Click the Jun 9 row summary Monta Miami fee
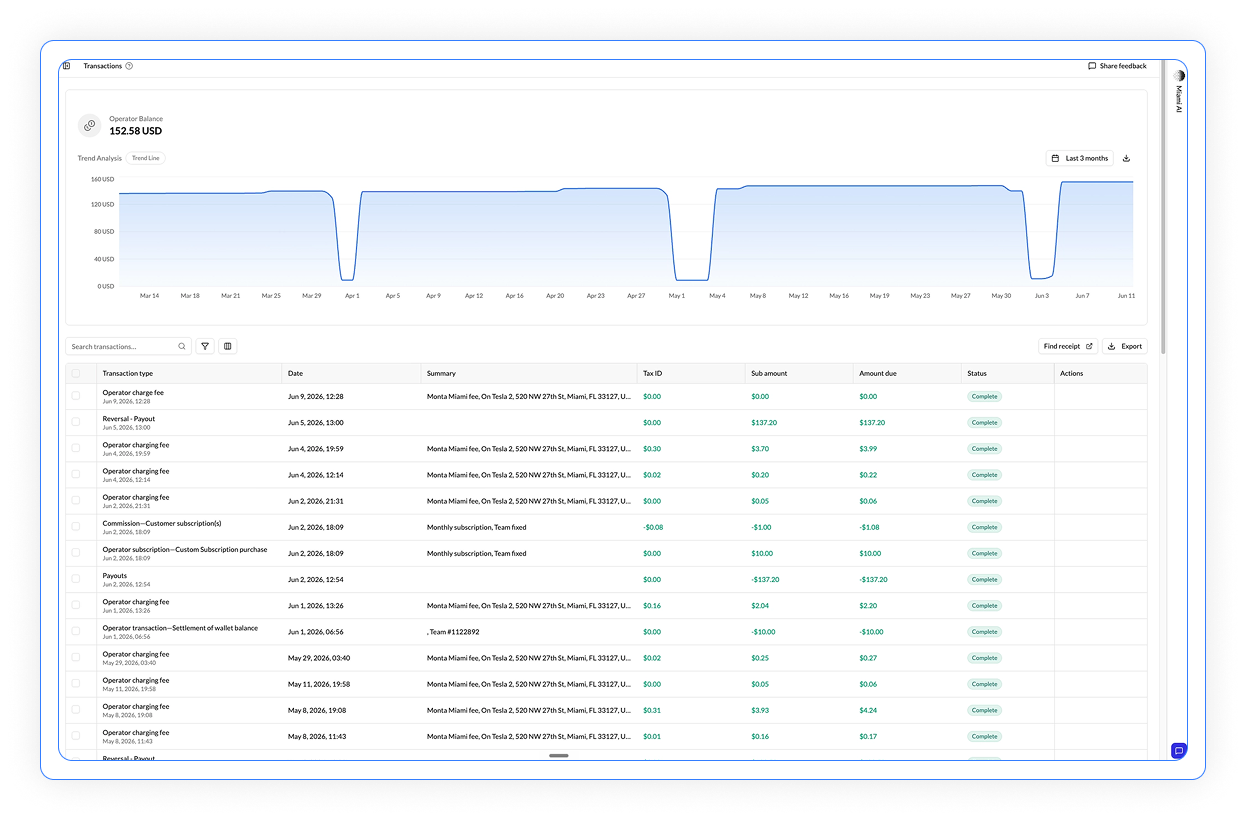 (529, 397)
